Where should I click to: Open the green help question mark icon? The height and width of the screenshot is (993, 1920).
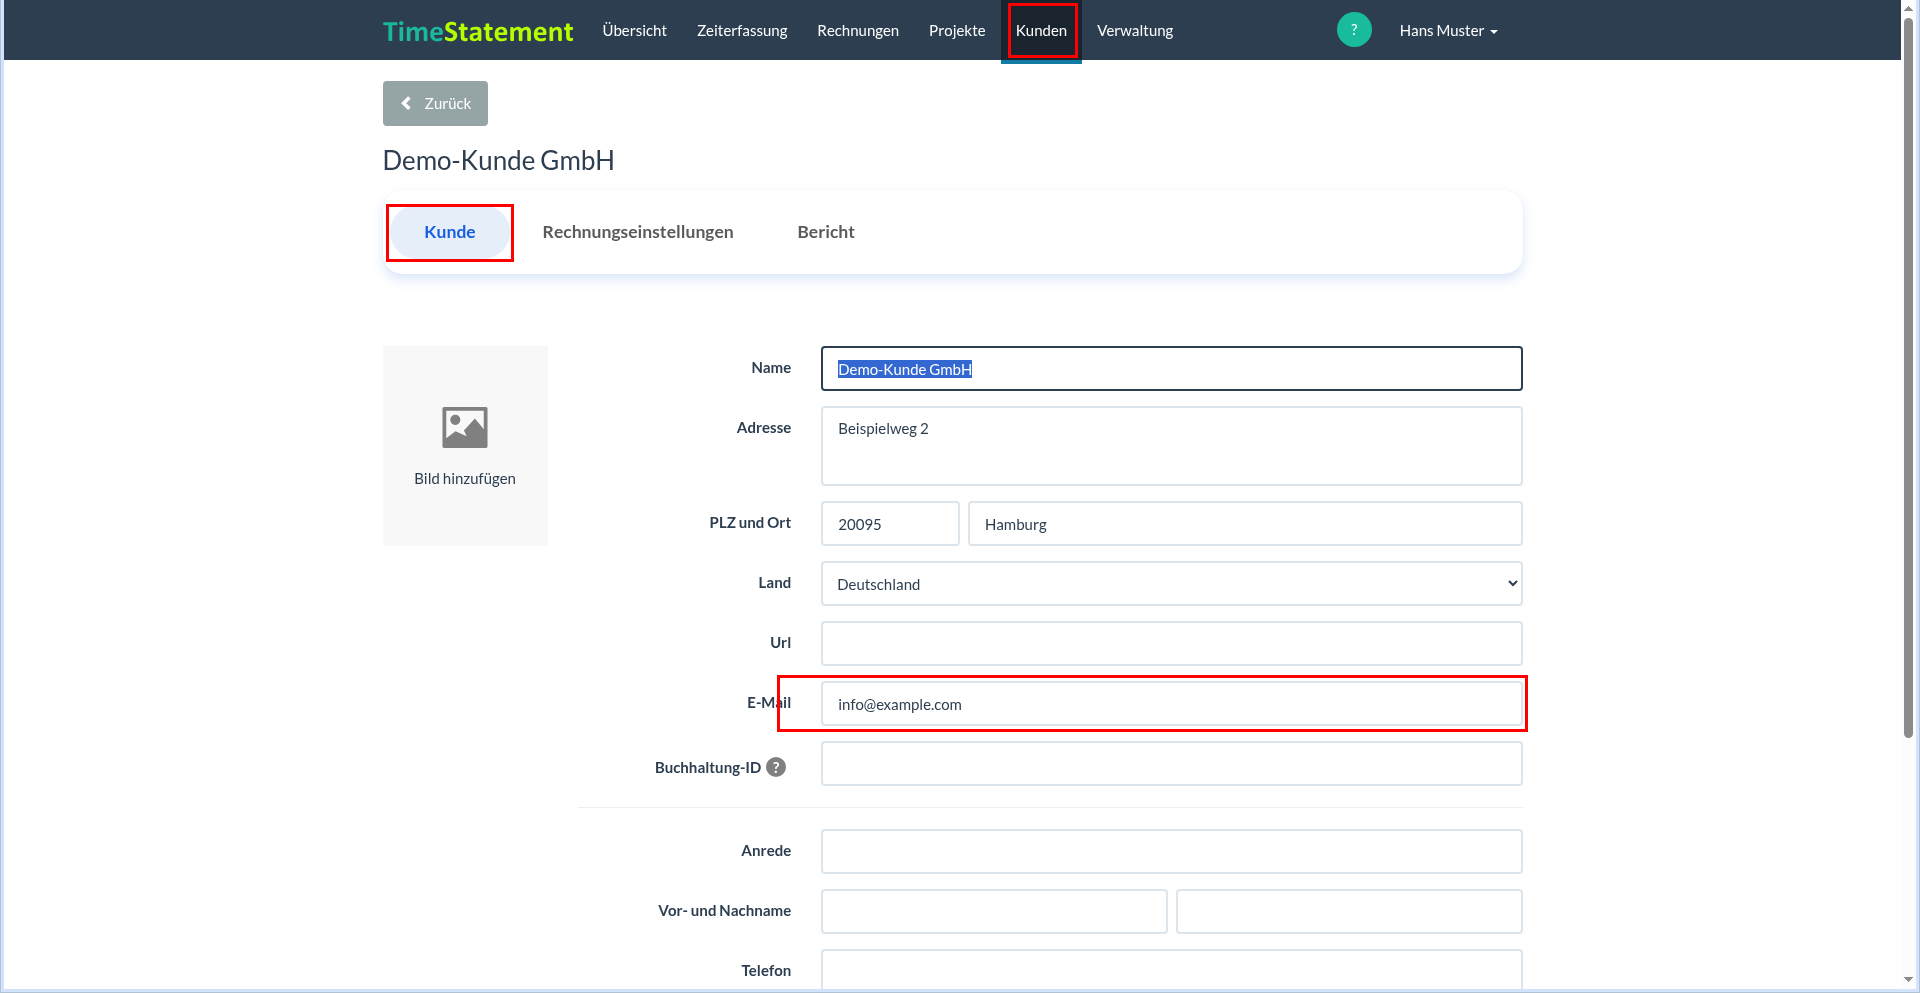[1354, 30]
